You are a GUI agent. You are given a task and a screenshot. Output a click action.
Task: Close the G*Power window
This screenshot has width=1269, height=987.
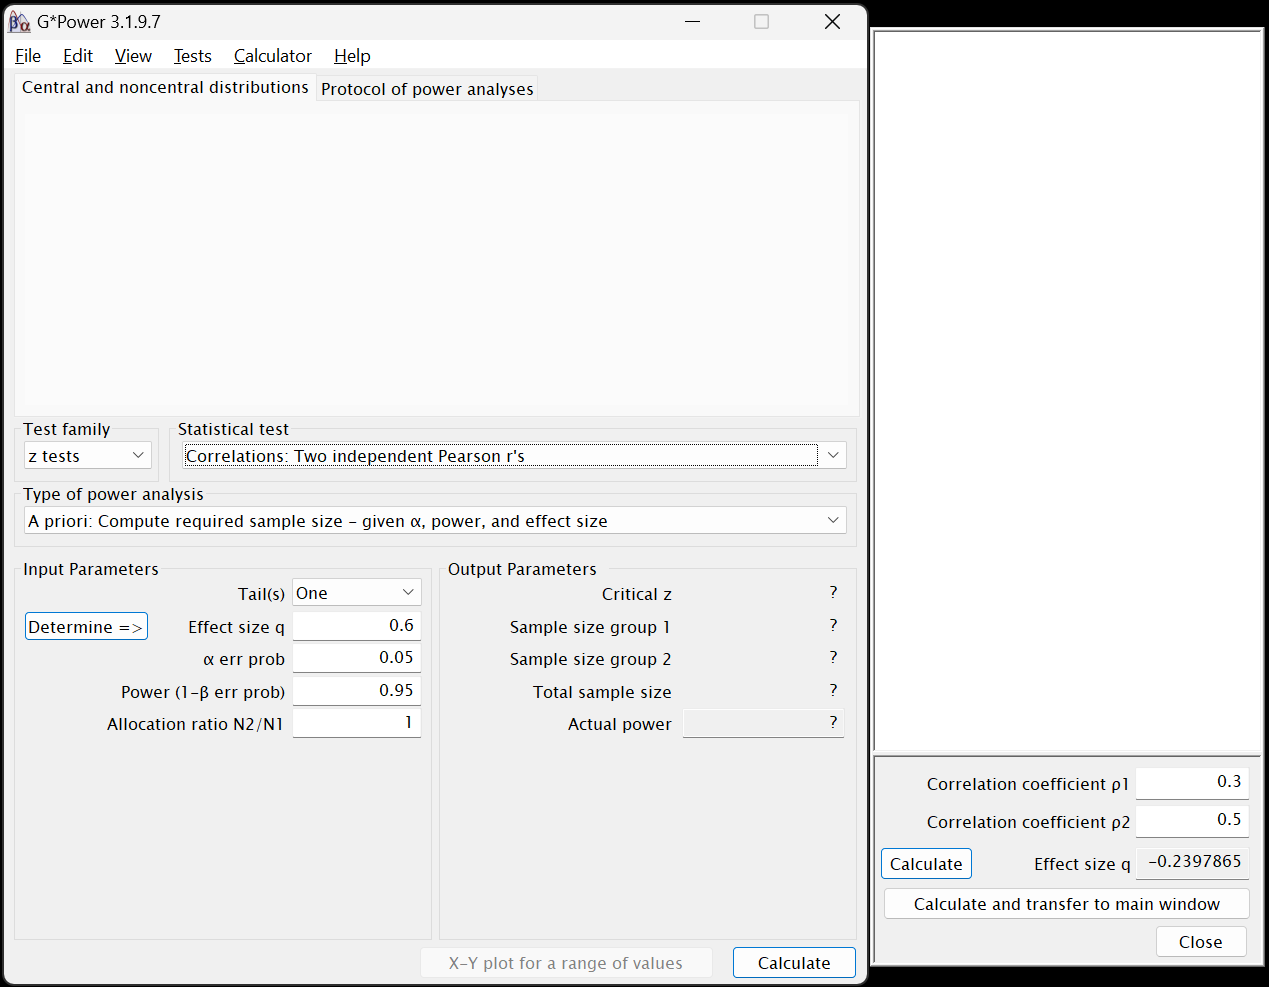[x=832, y=21]
